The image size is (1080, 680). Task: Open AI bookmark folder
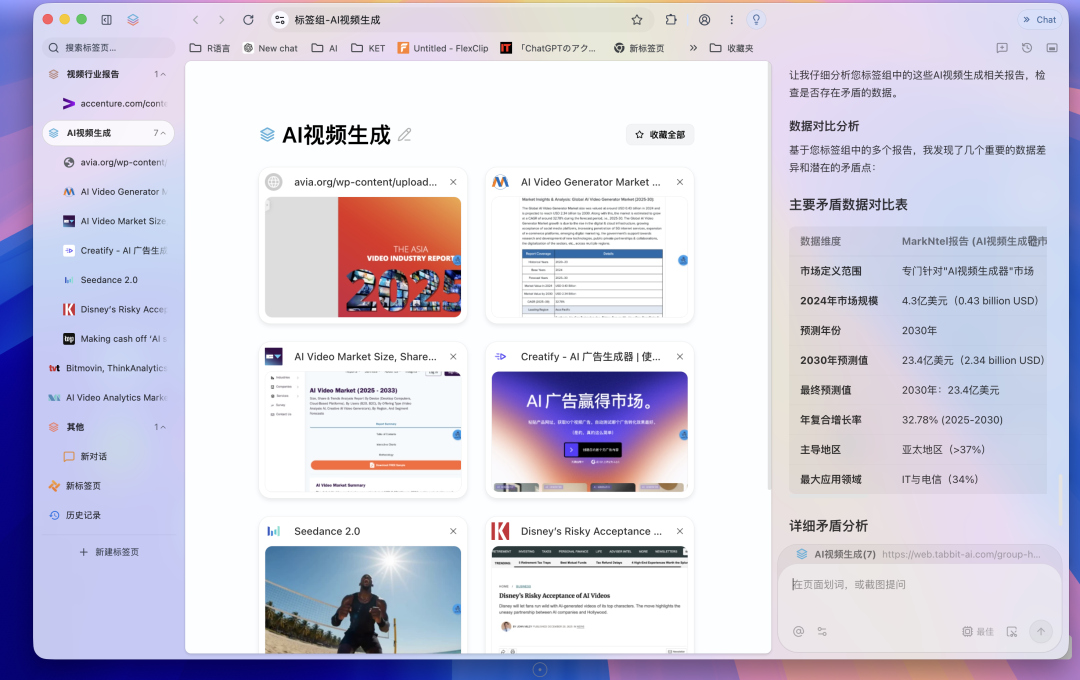tap(325, 48)
